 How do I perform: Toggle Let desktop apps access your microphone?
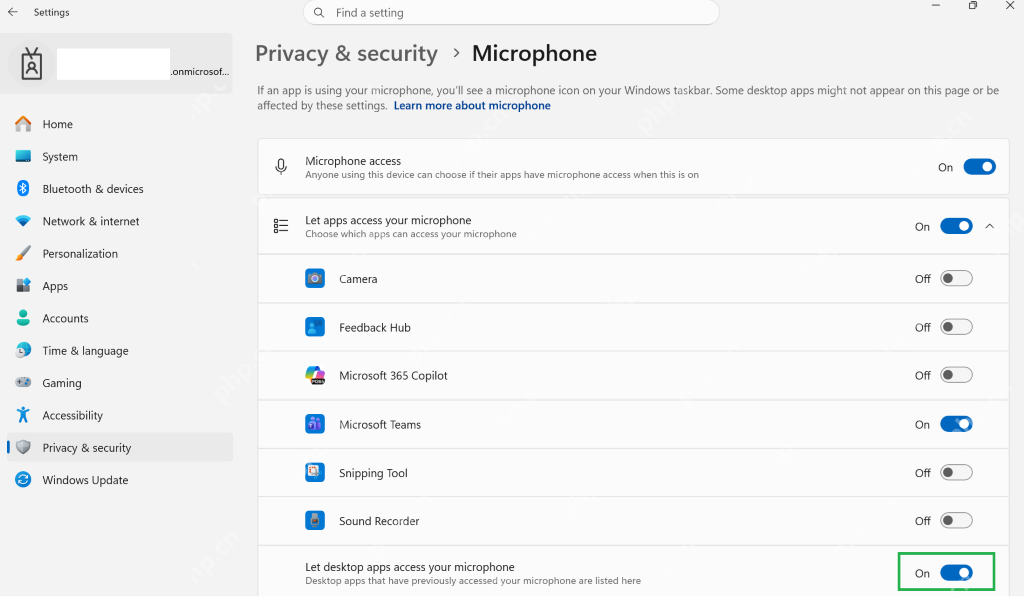(956, 573)
